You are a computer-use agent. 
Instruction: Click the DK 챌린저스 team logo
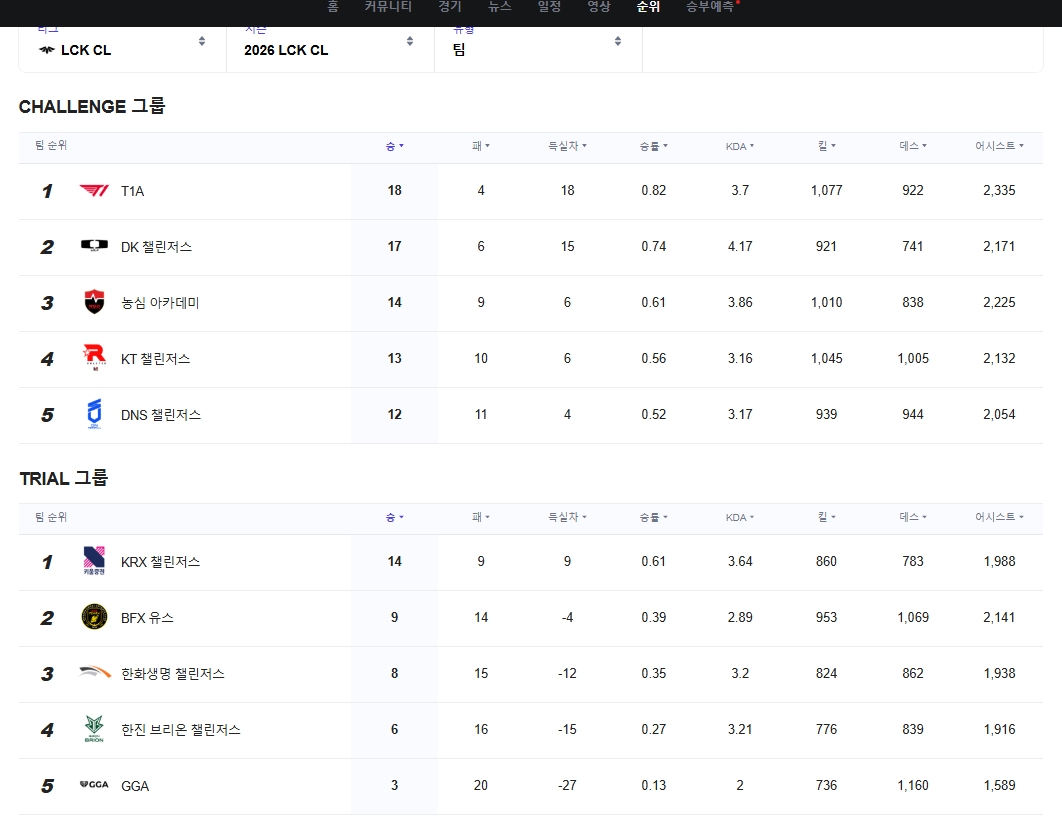pos(94,245)
